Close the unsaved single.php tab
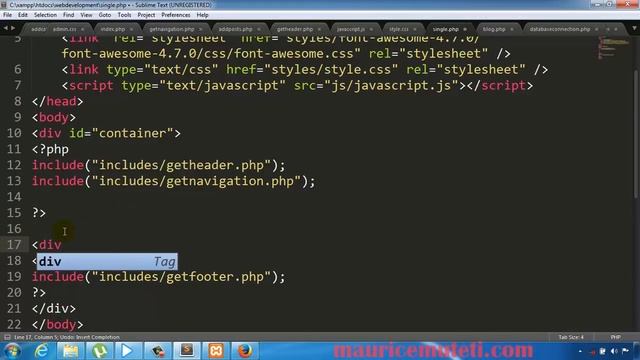Screen dimensions: 640x360 [x=465, y=29]
